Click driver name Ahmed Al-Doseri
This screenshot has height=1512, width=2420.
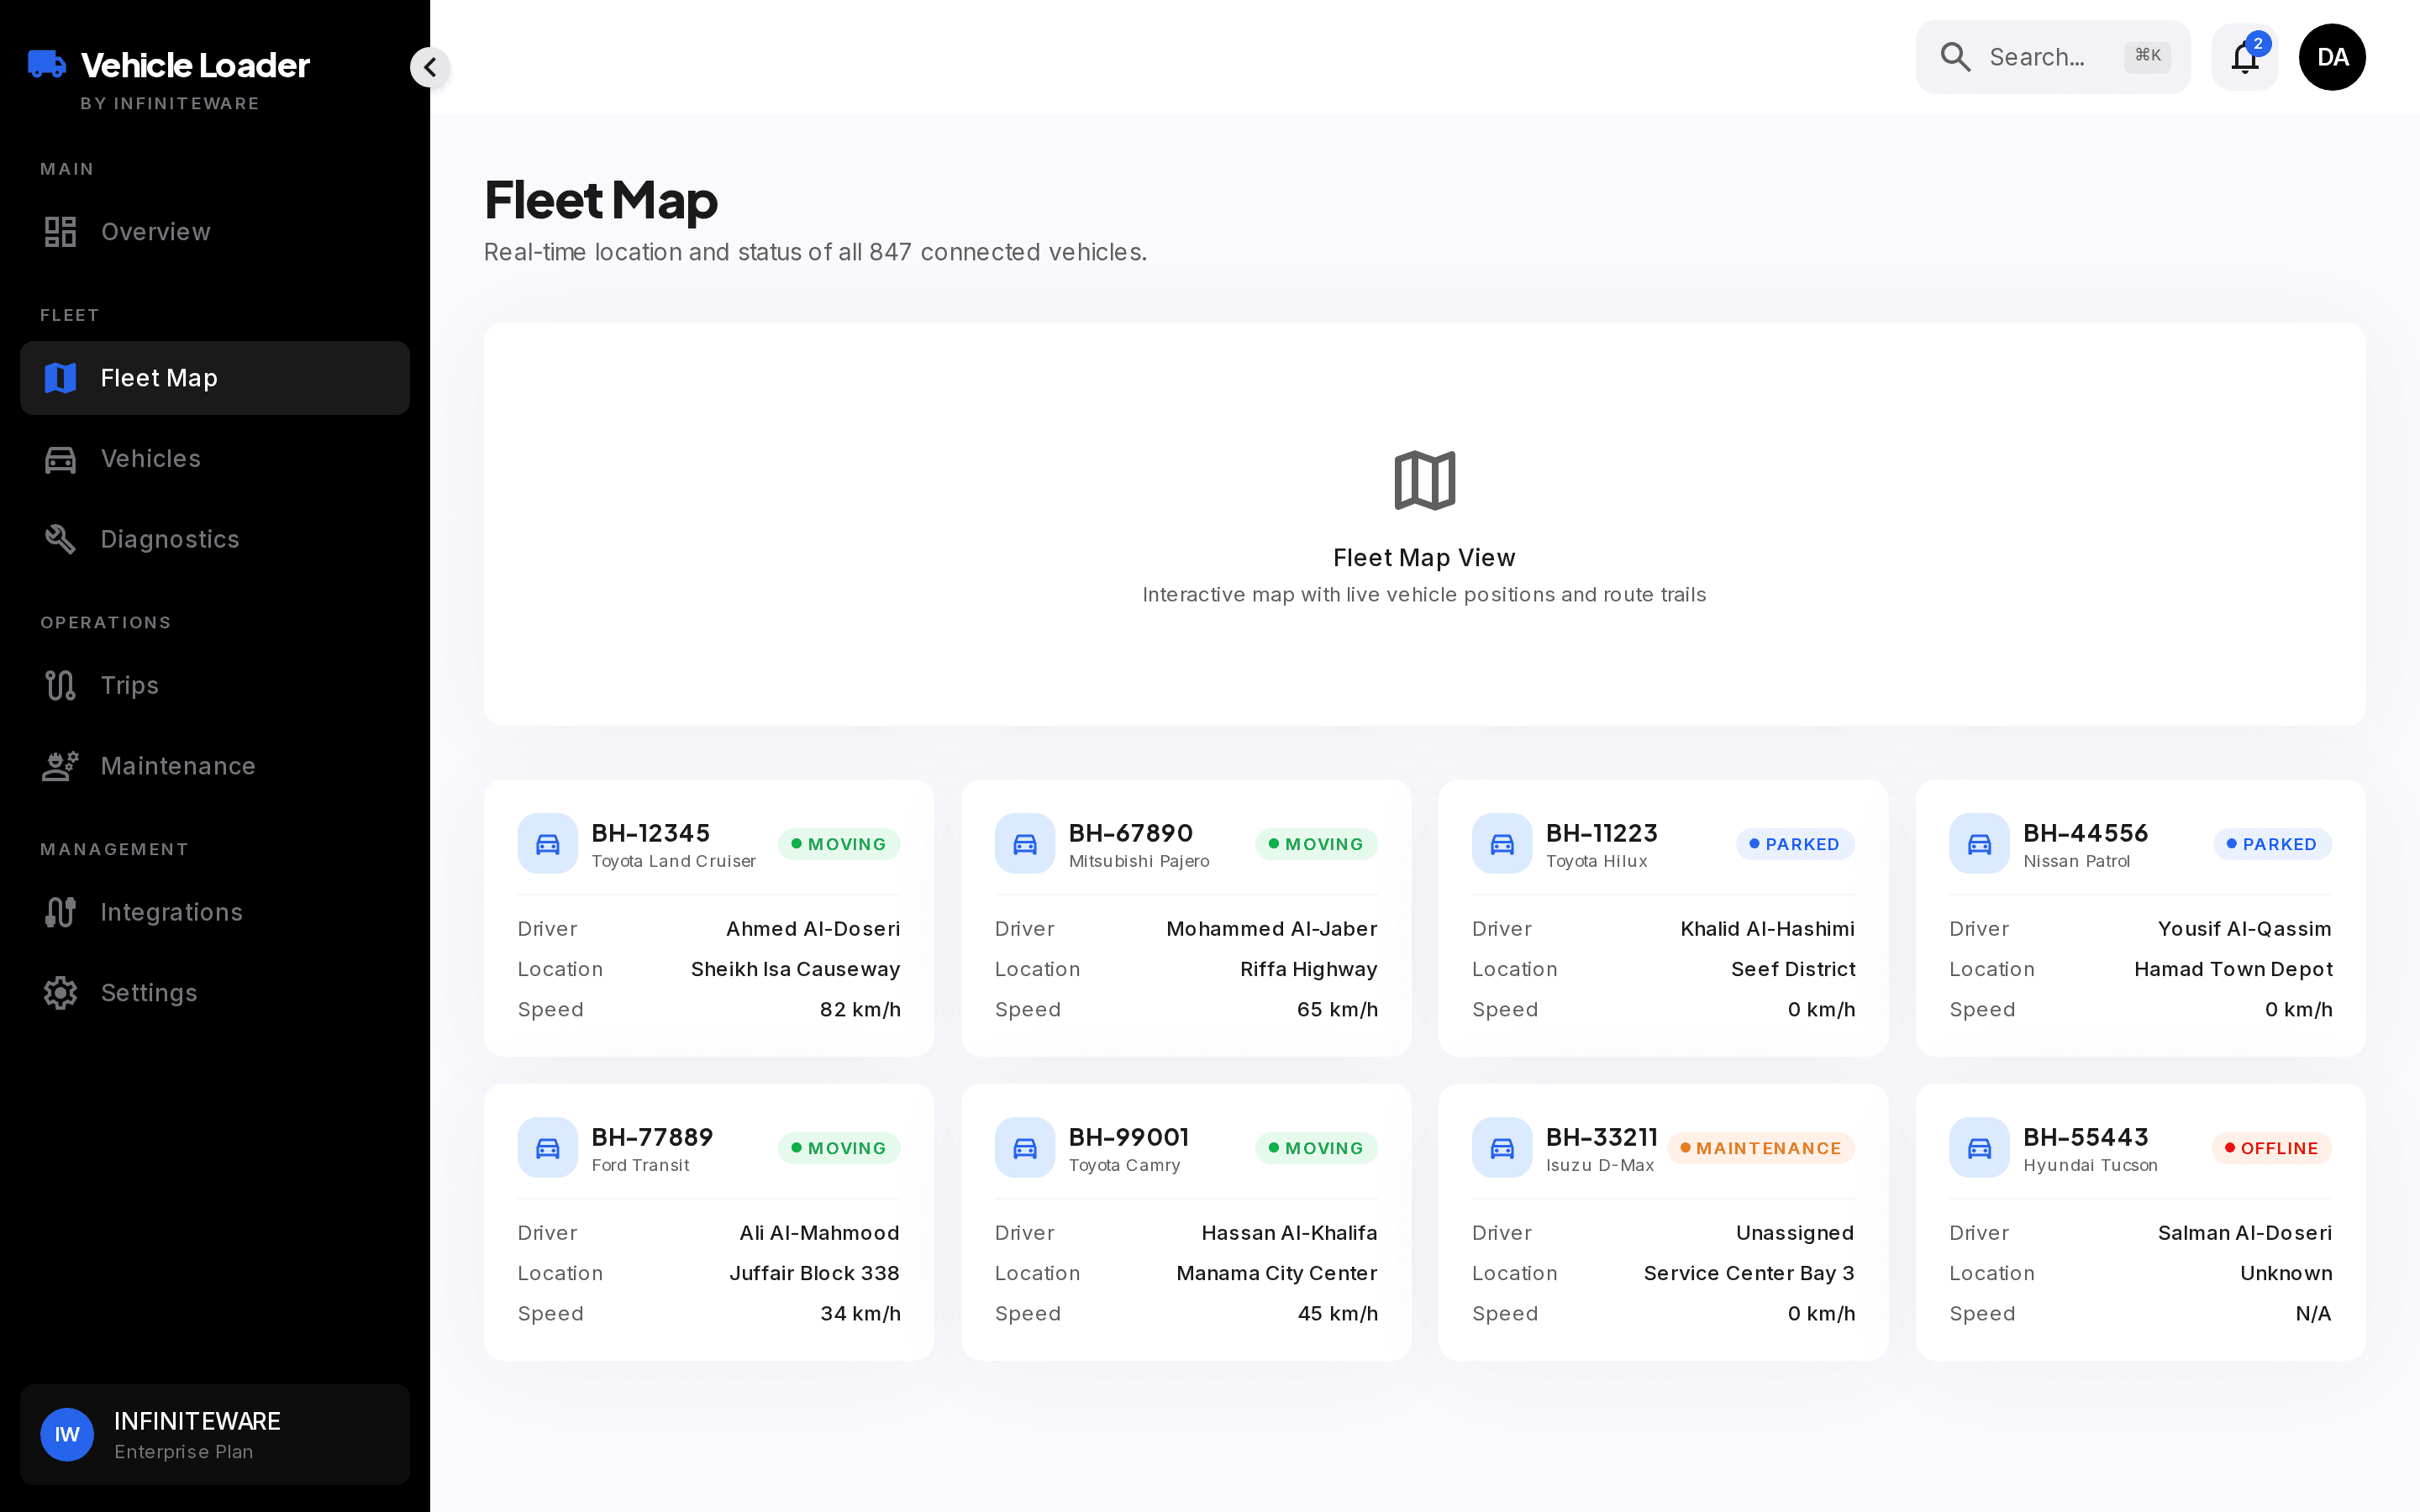point(813,929)
